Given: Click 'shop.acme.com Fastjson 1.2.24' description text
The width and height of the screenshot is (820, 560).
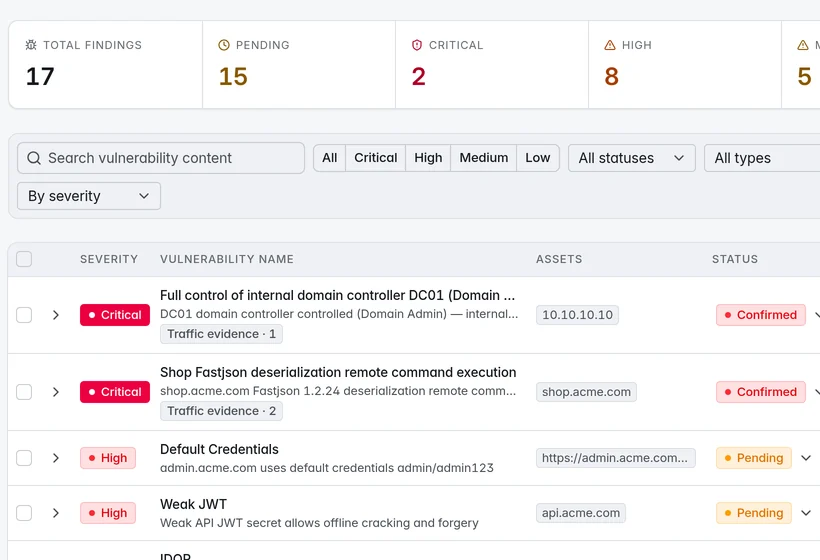Looking at the screenshot, I should pyautogui.click(x=338, y=391).
